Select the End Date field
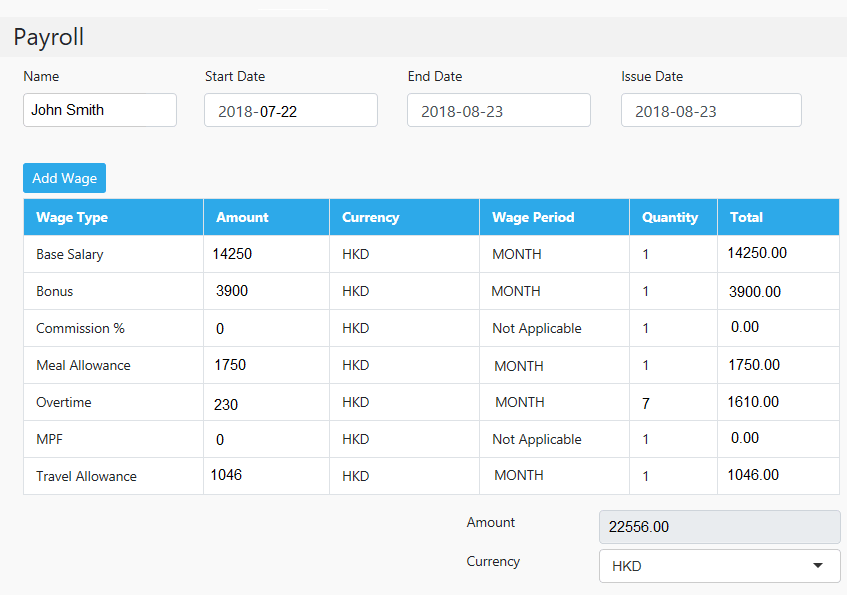 (499, 110)
